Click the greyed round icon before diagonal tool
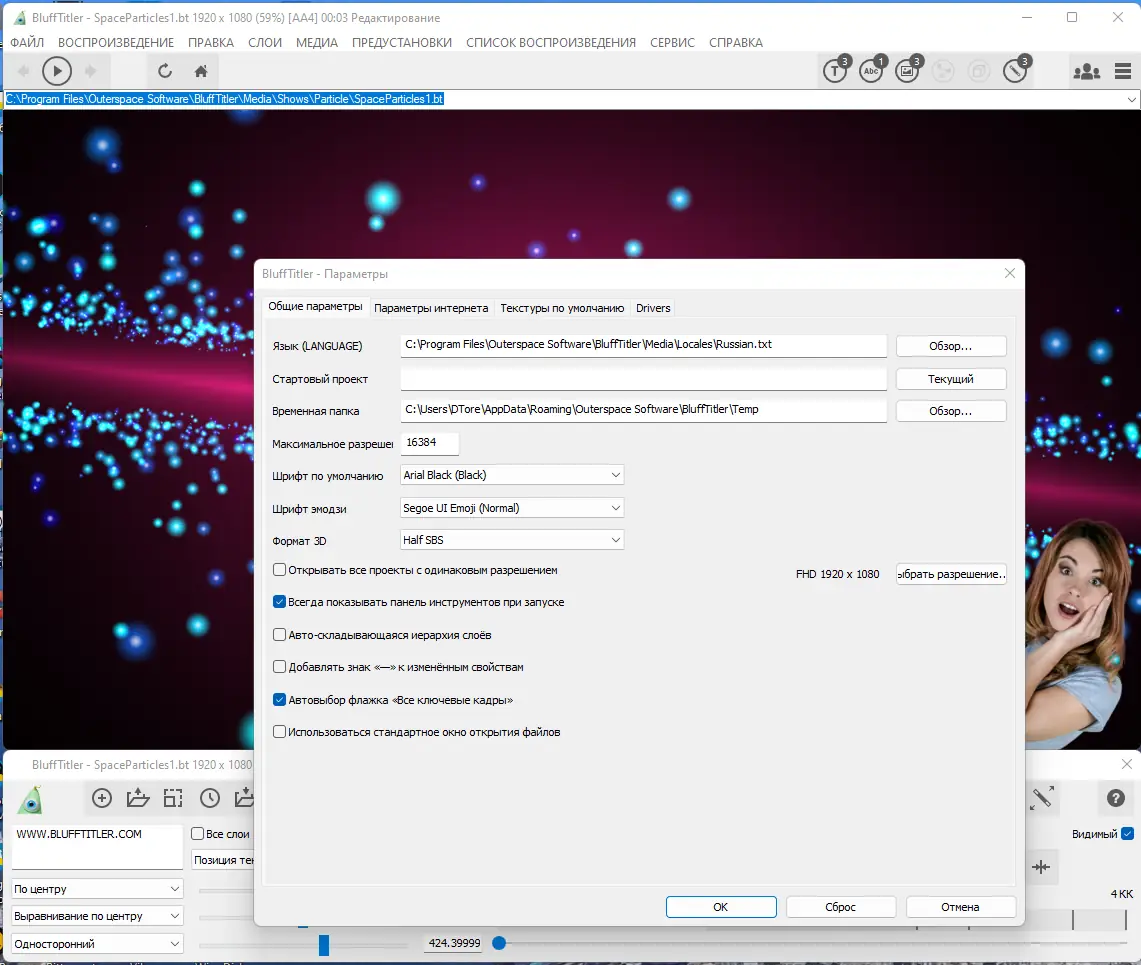Image resolution: width=1141 pixels, height=965 pixels. coord(979,71)
